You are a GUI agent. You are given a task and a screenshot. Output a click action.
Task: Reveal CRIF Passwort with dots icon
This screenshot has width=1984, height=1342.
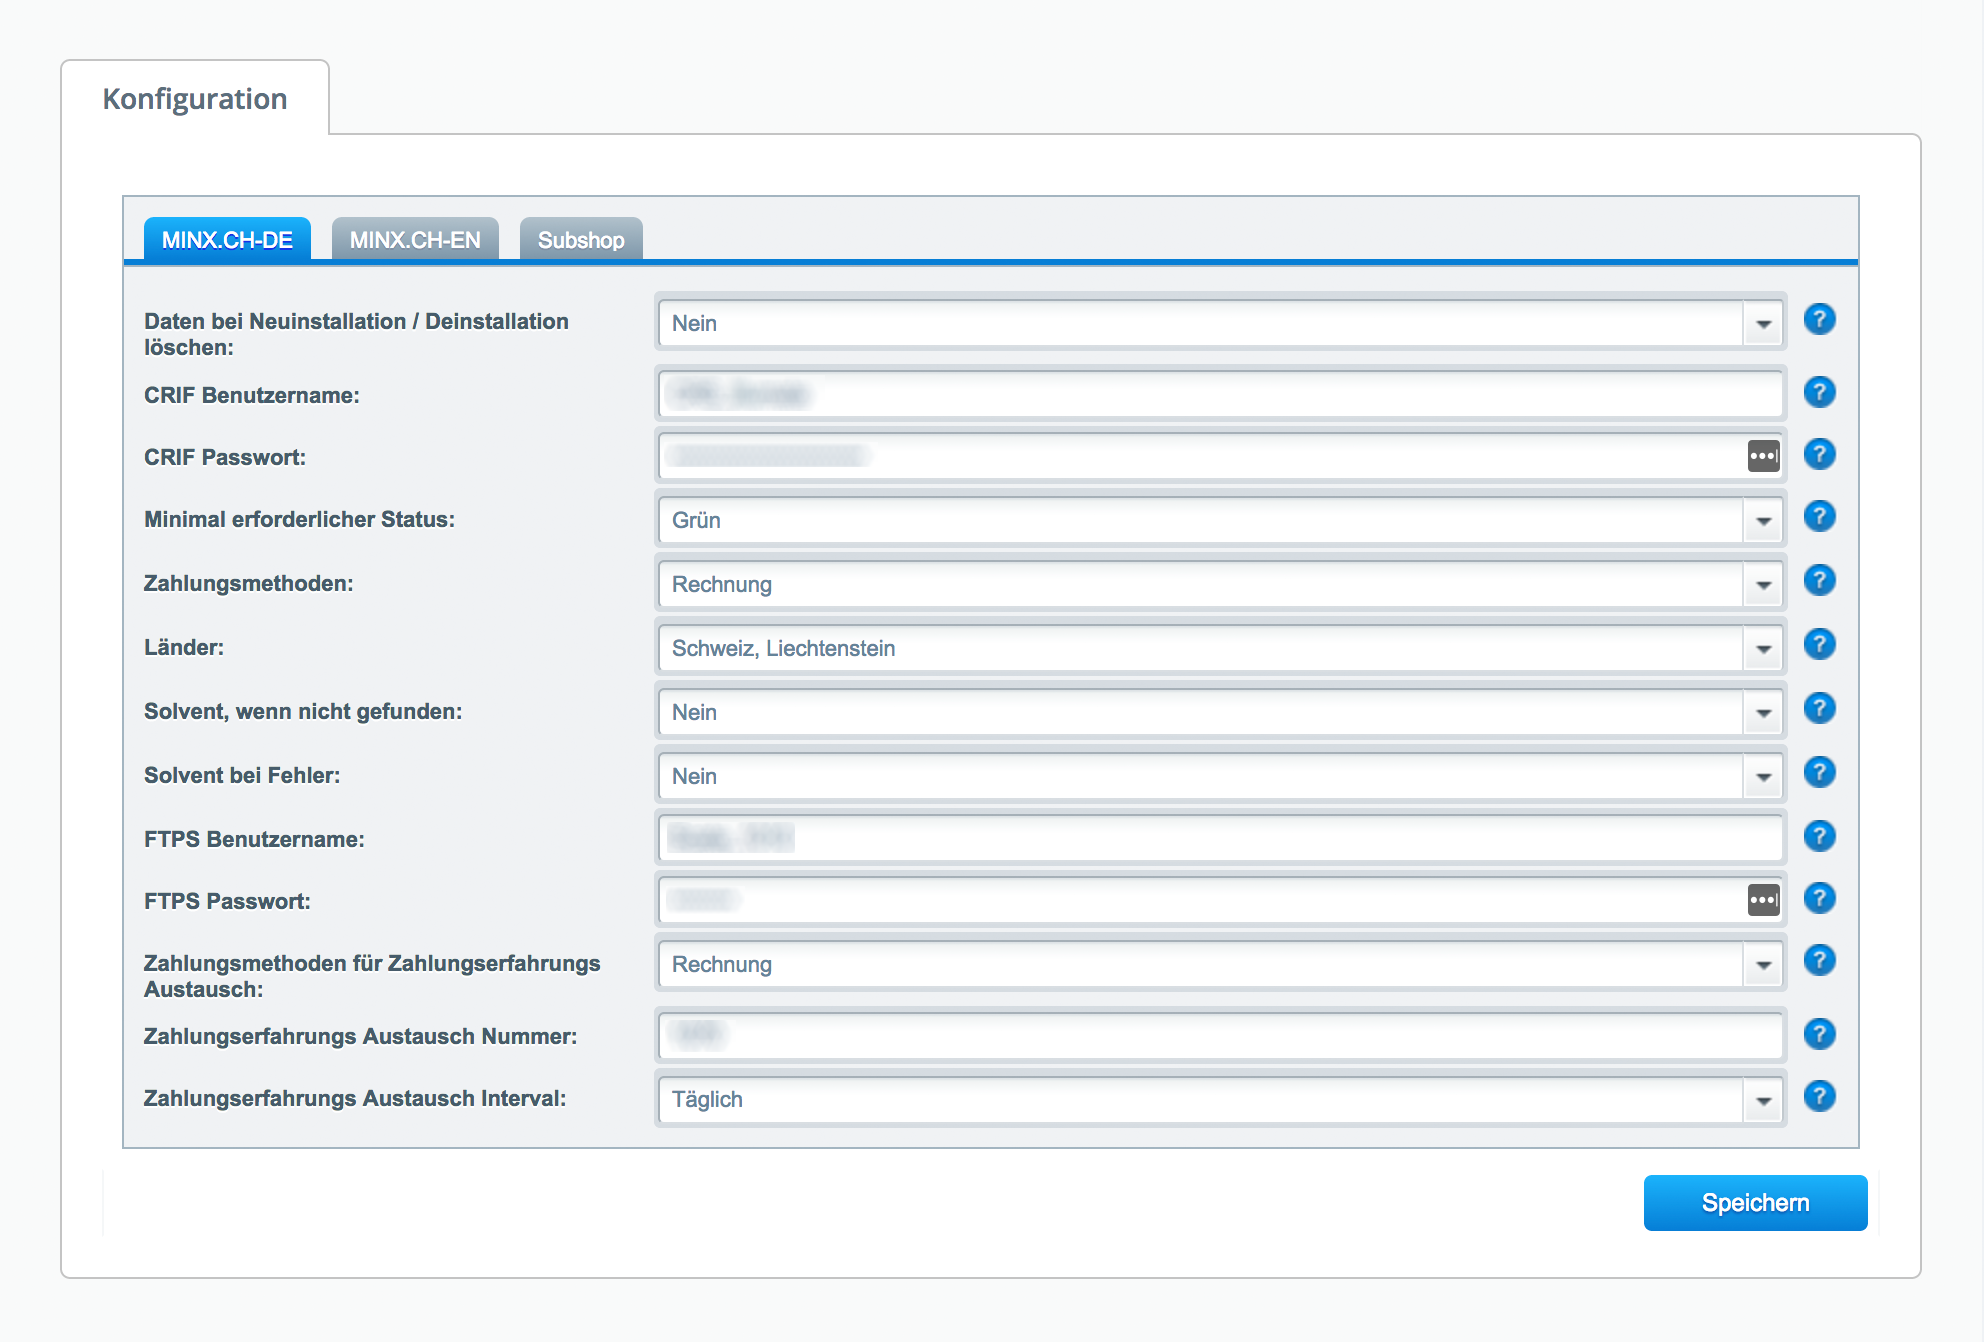(1763, 456)
